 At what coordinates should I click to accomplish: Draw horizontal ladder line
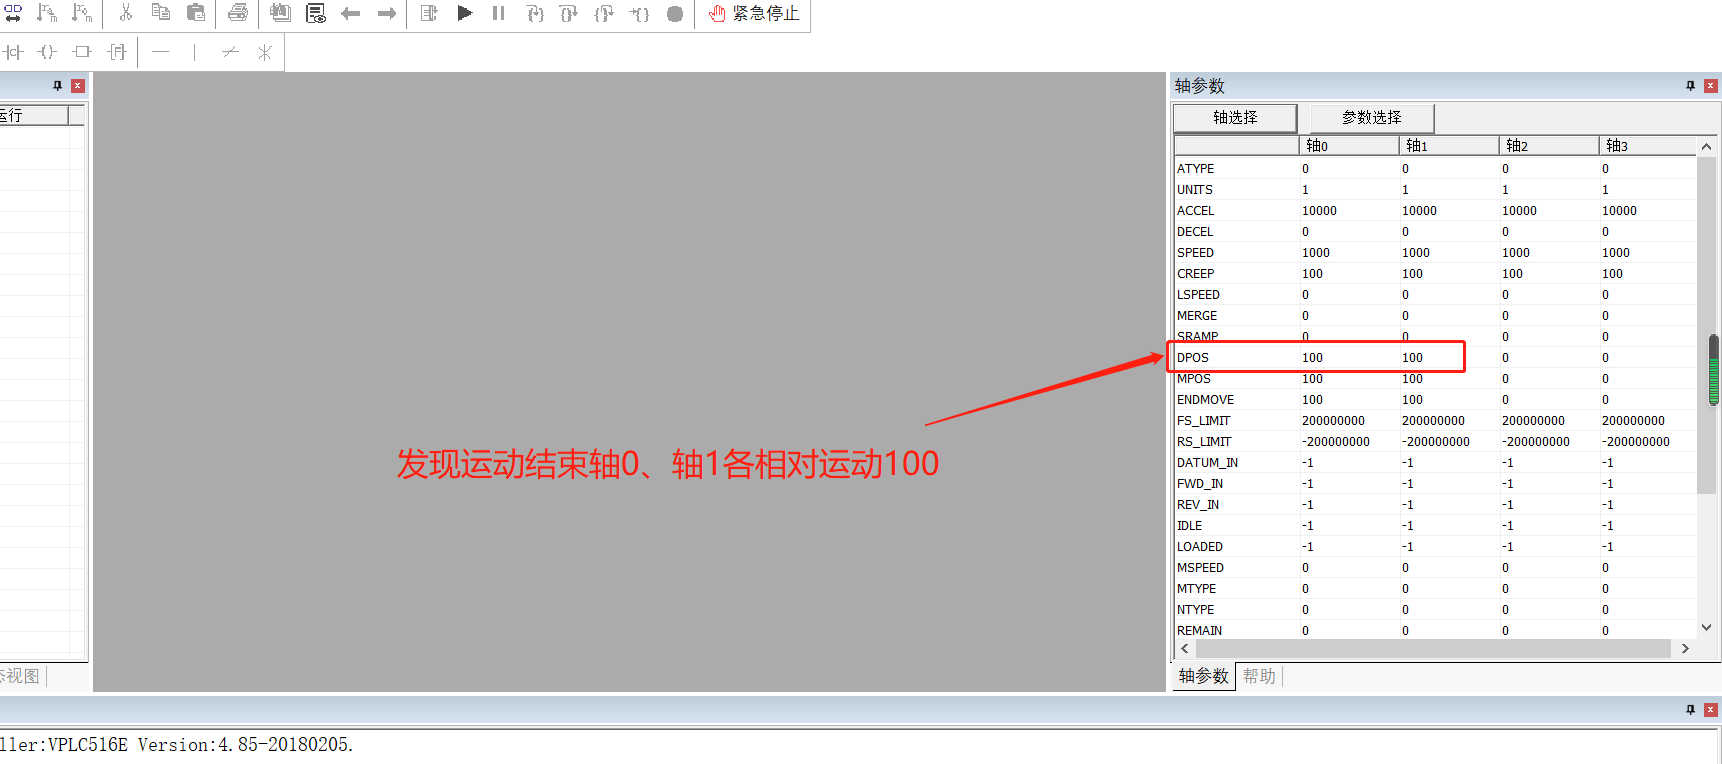pyautogui.click(x=161, y=52)
